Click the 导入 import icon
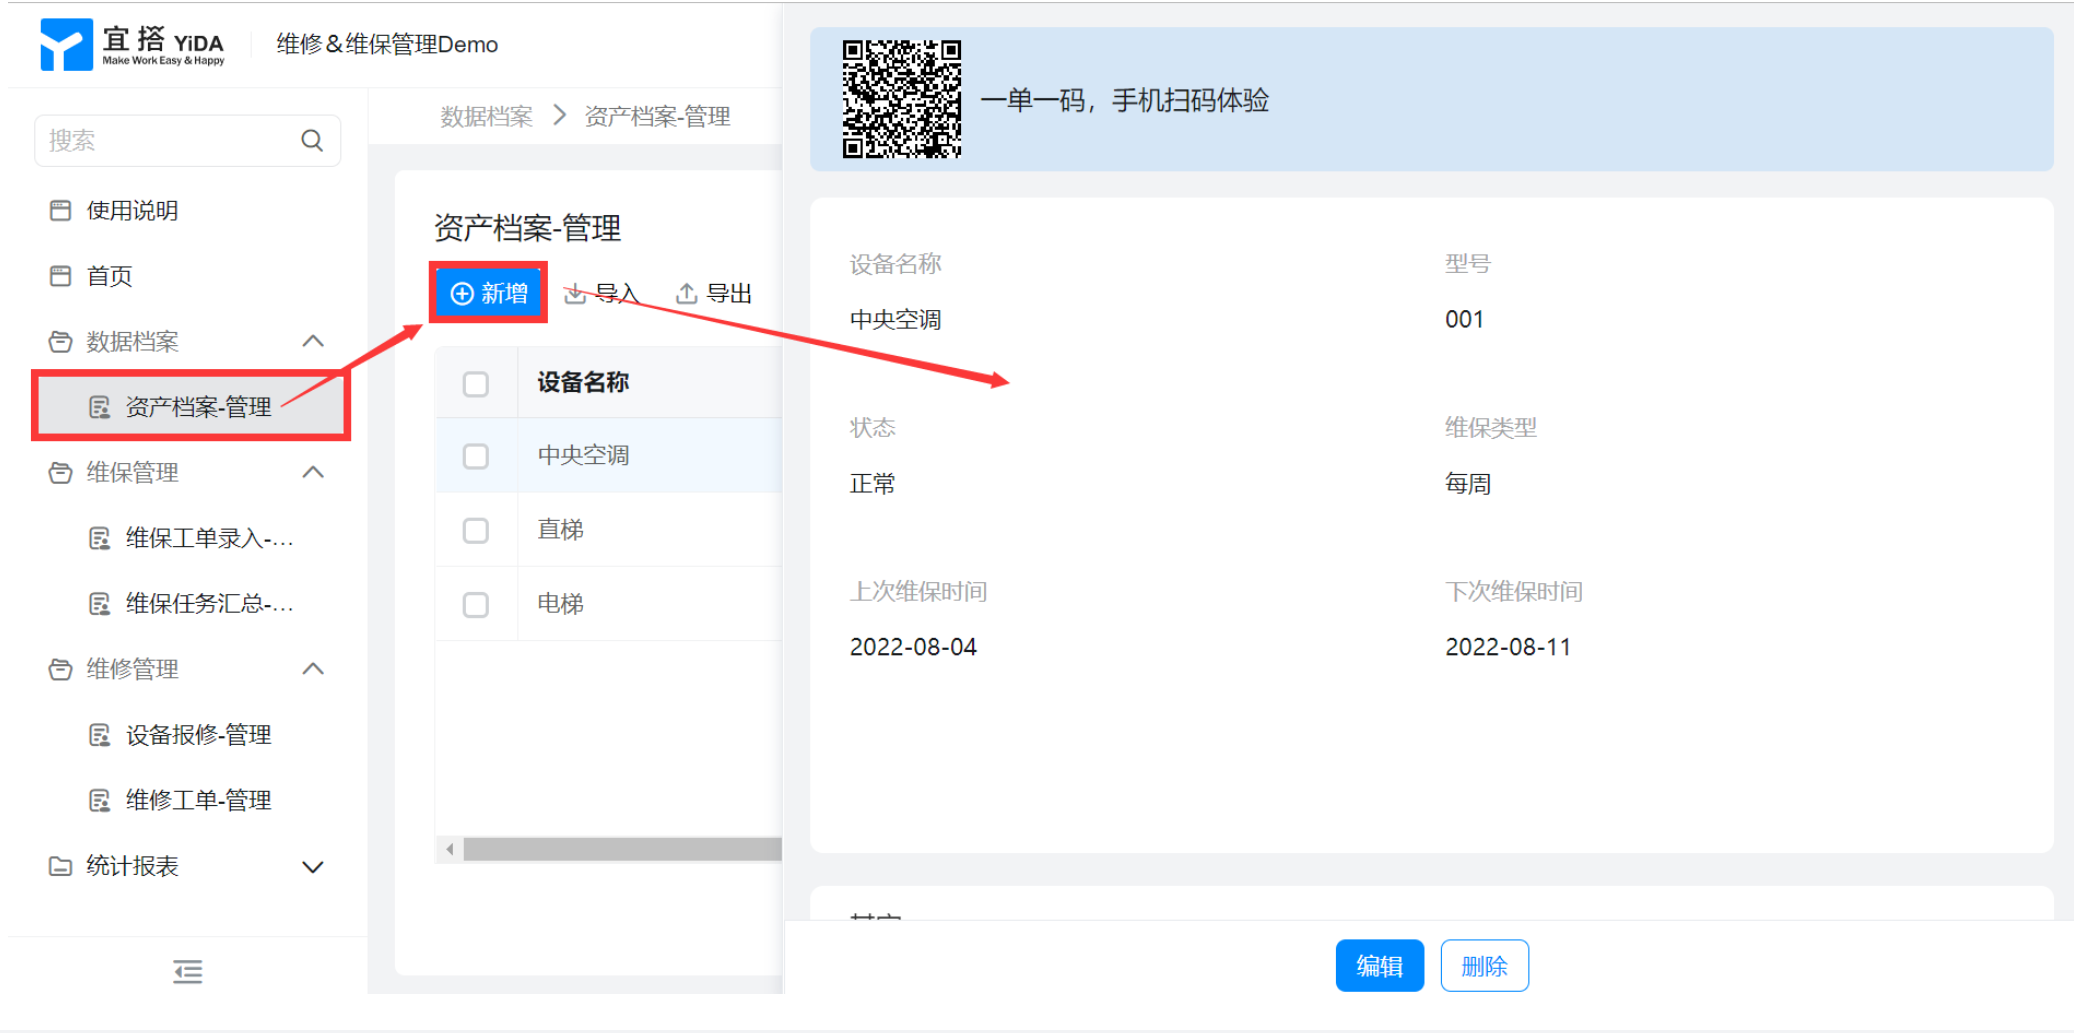Image resolution: width=2074 pixels, height=1033 pixels. (575, 294)
